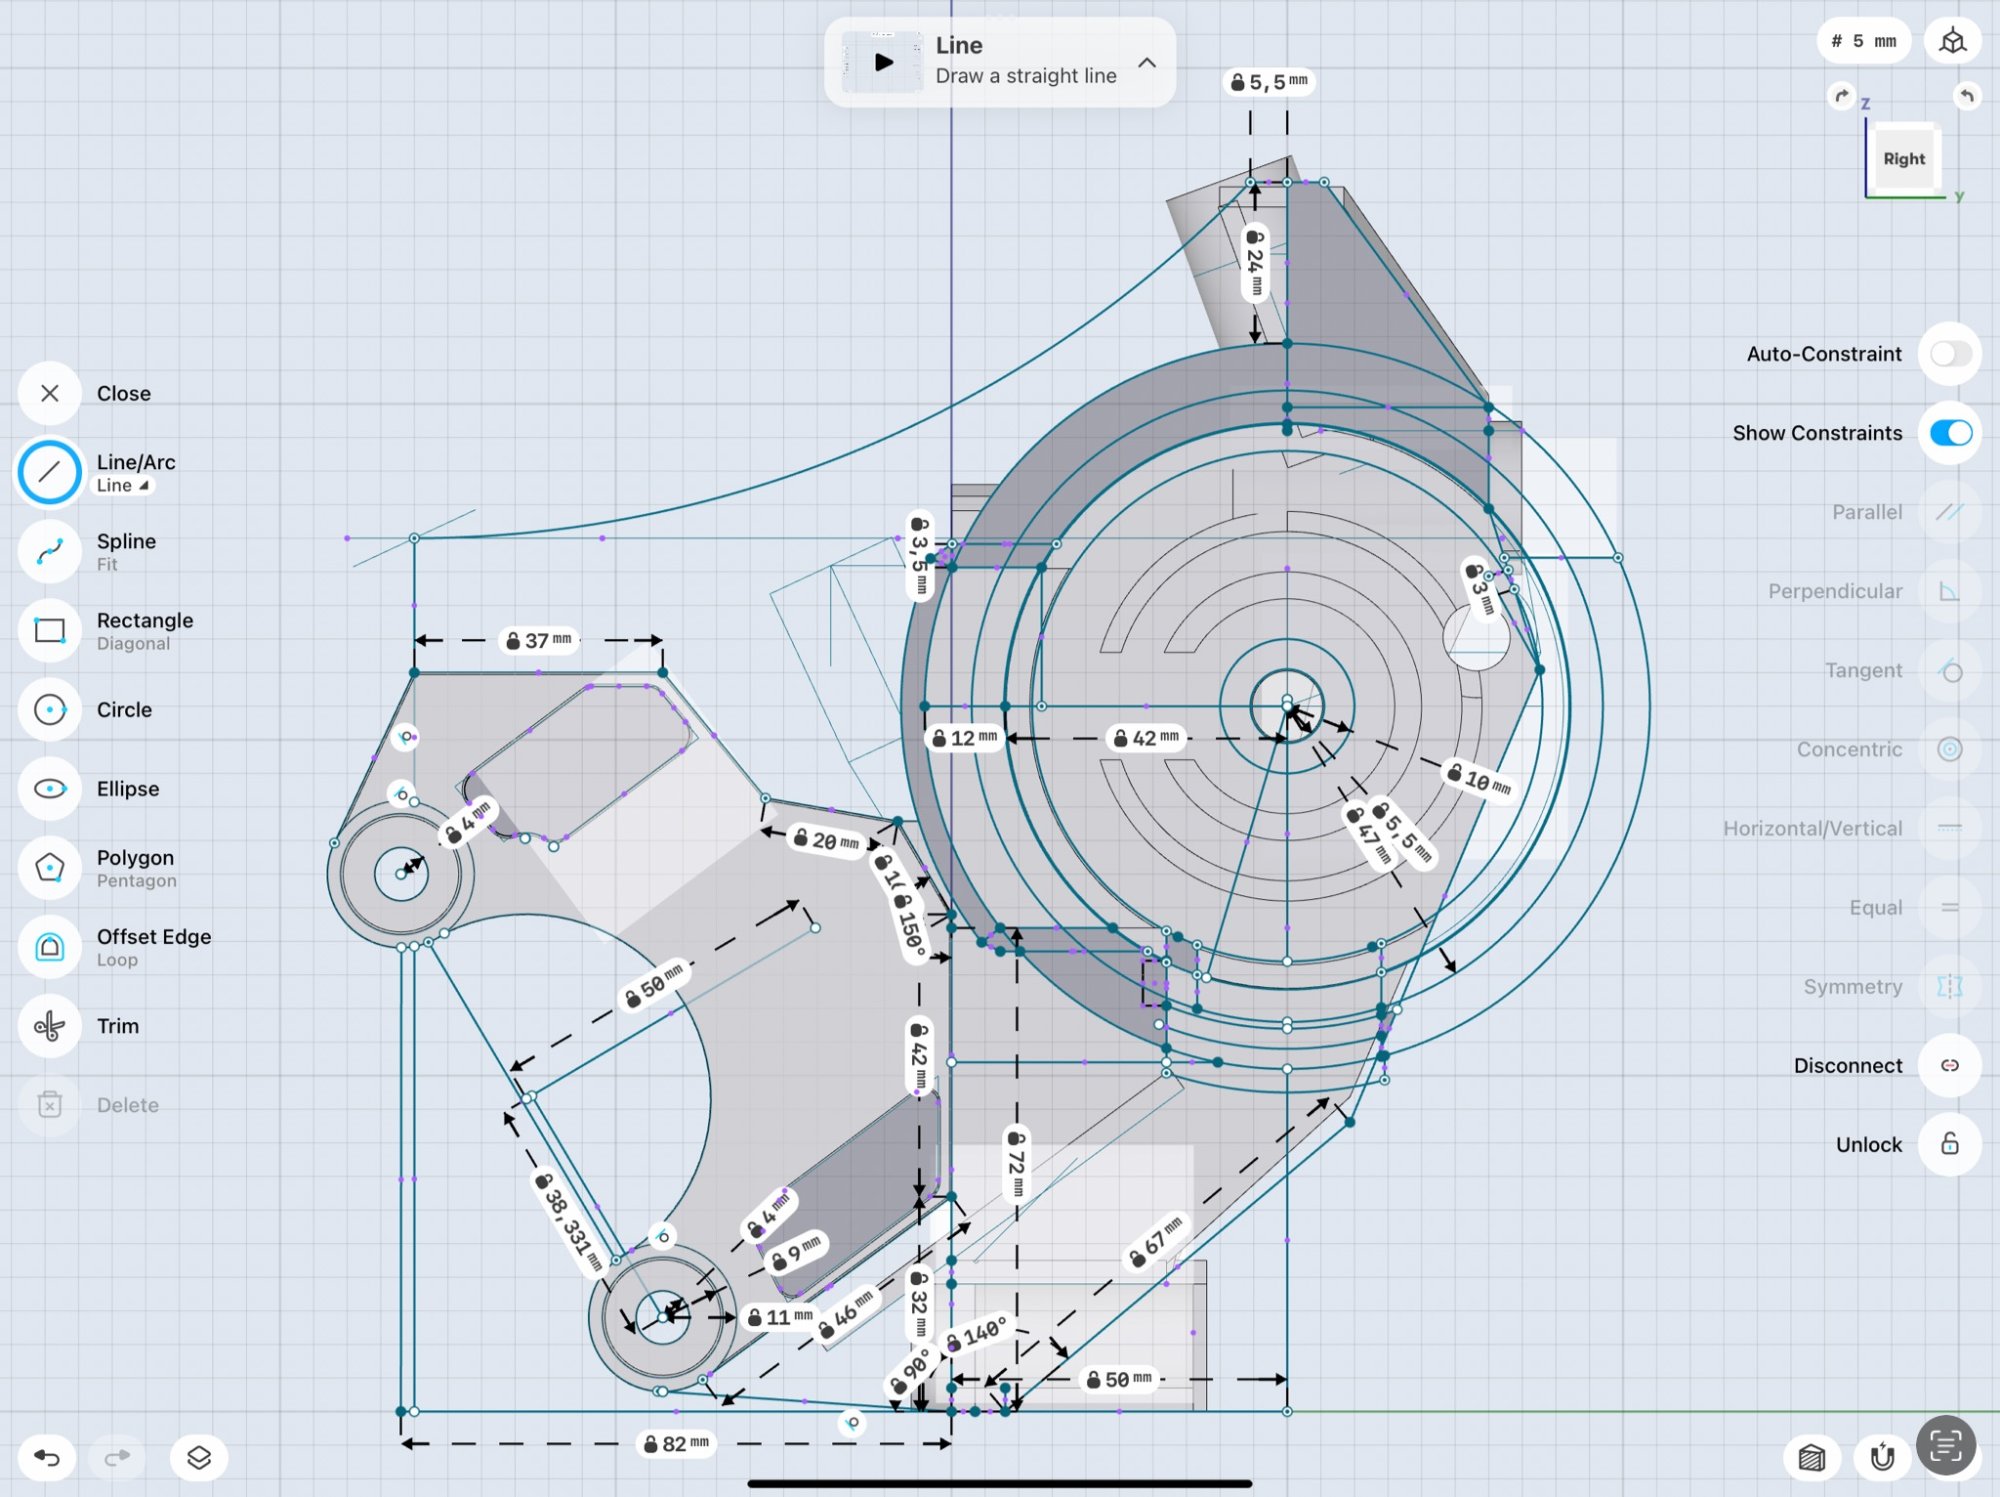Viewport: 2000px width, 1497px height.
Task: Select the Trim tool icon
Action: click(x=49, y=1025)
